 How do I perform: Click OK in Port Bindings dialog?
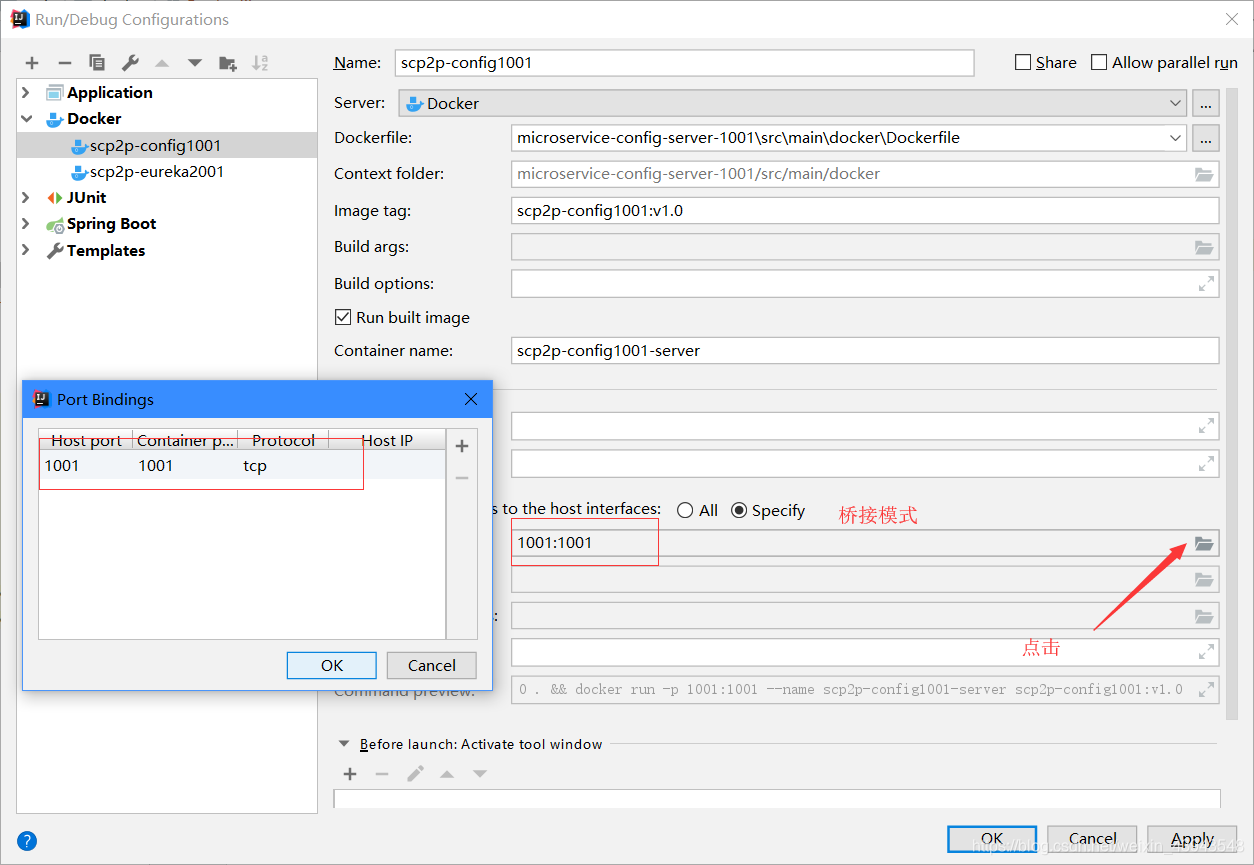click(x=332, y=665)
